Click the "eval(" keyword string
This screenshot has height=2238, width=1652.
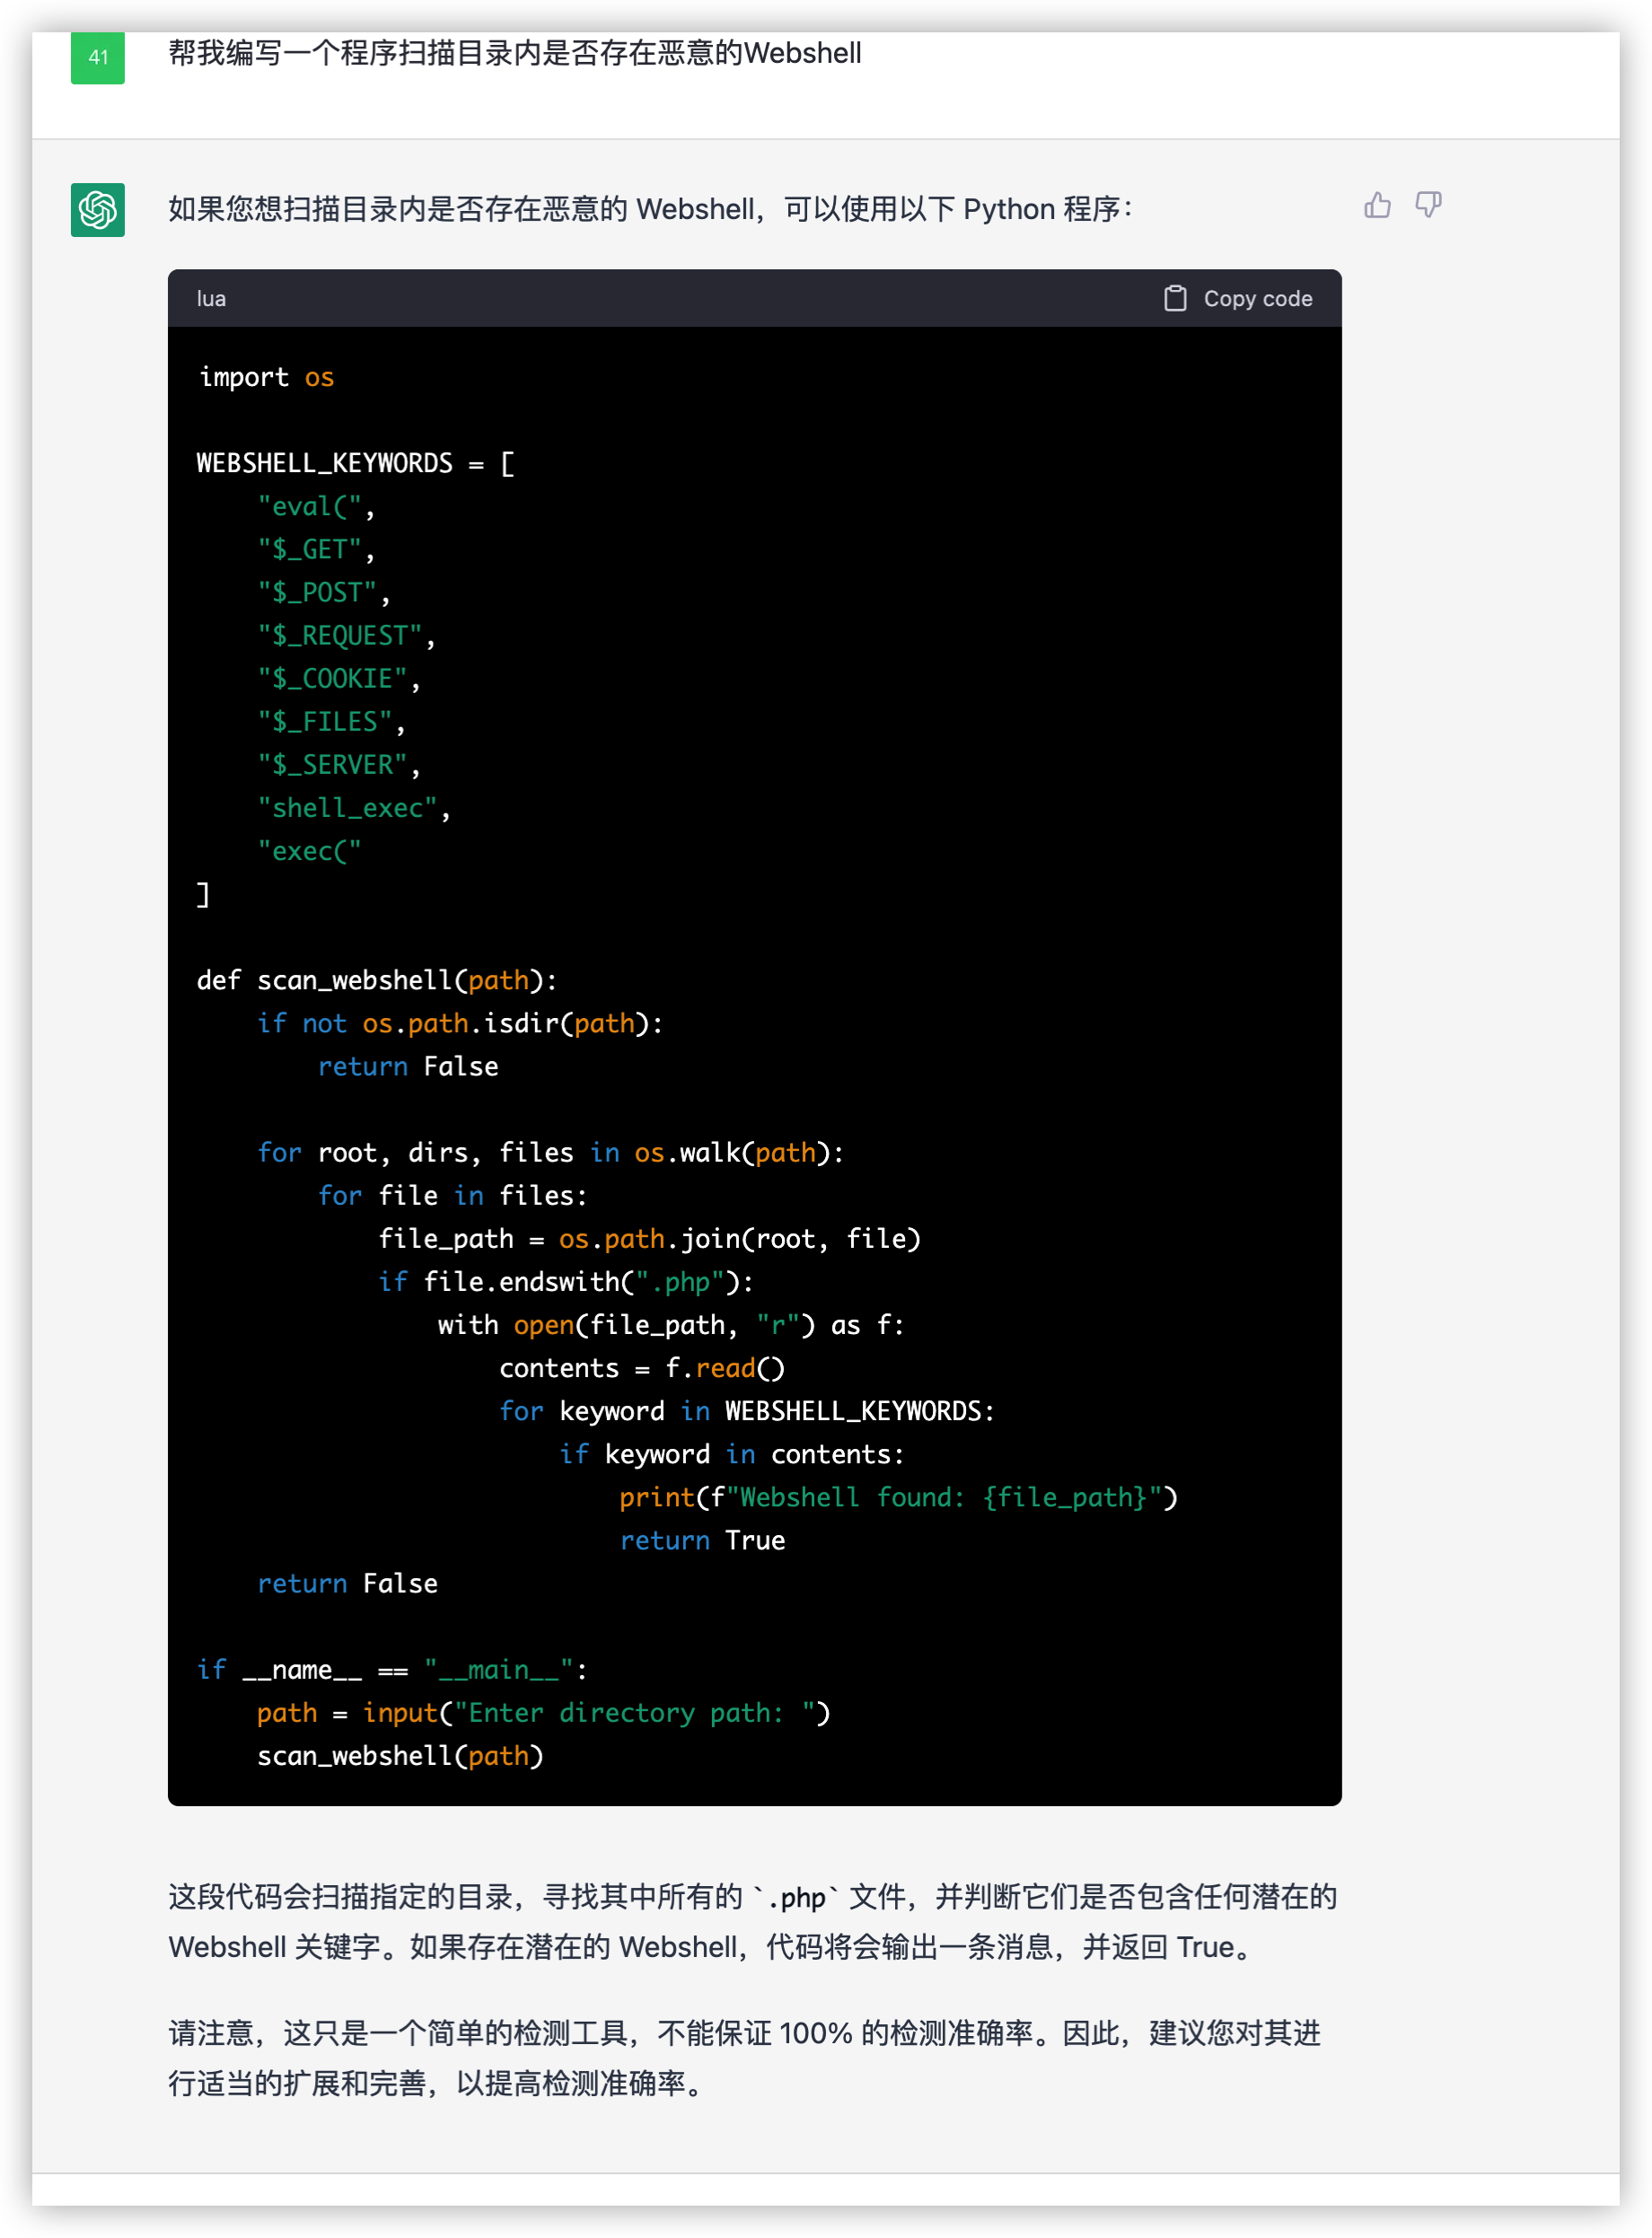(310, 506)
